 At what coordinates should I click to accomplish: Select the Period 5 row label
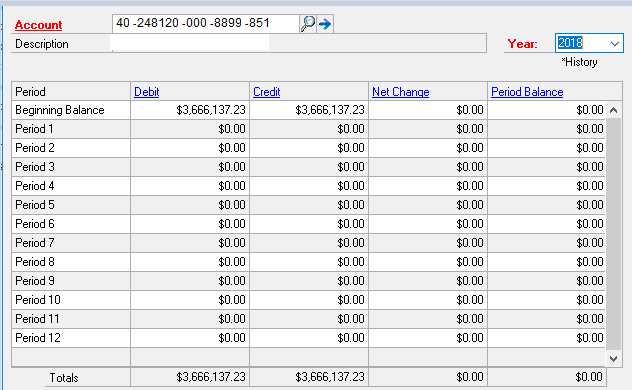tap(35, 205)
